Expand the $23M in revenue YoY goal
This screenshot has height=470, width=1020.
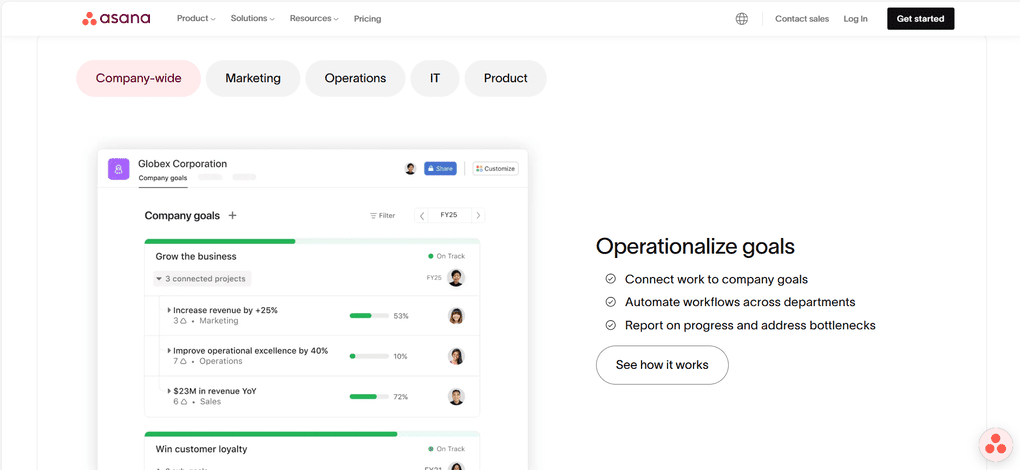(x=169, y=391)
